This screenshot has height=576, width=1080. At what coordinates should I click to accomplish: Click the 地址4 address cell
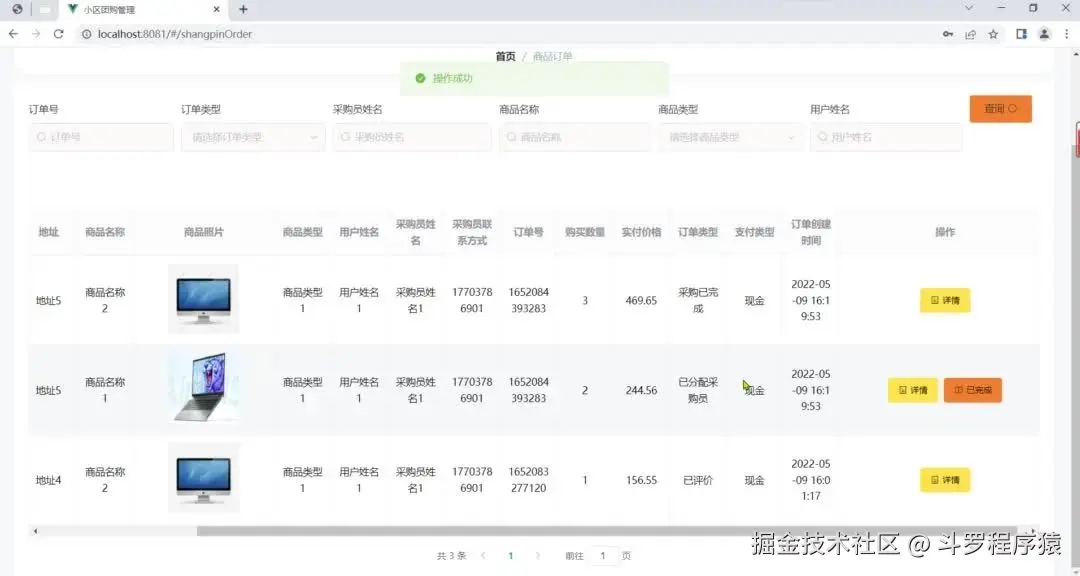pyautogui.click(x=48, y=480)
